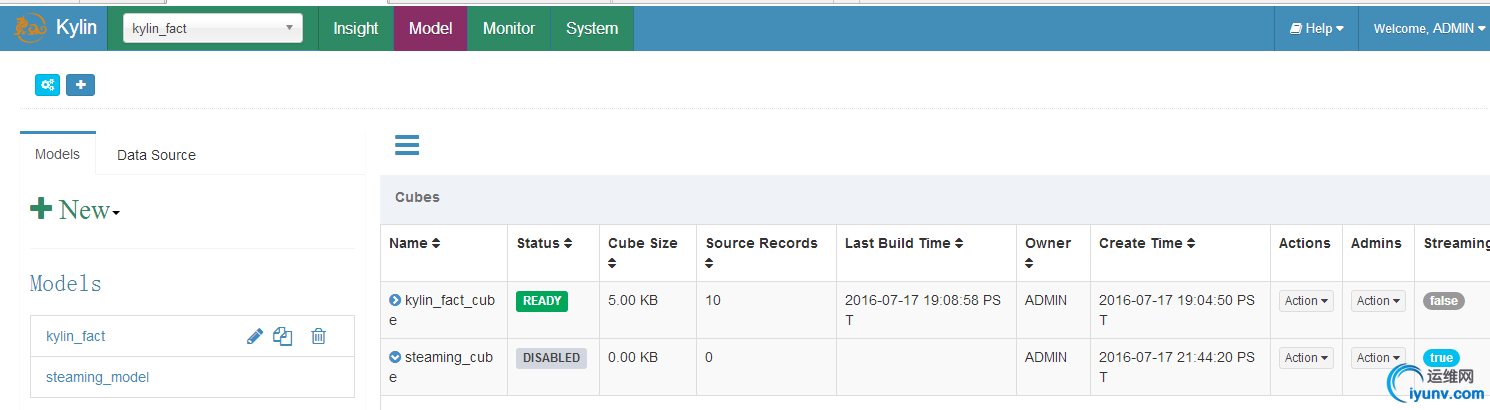Open Admins Action dropdown for kylin_fact_cube

coord(1378,301)
